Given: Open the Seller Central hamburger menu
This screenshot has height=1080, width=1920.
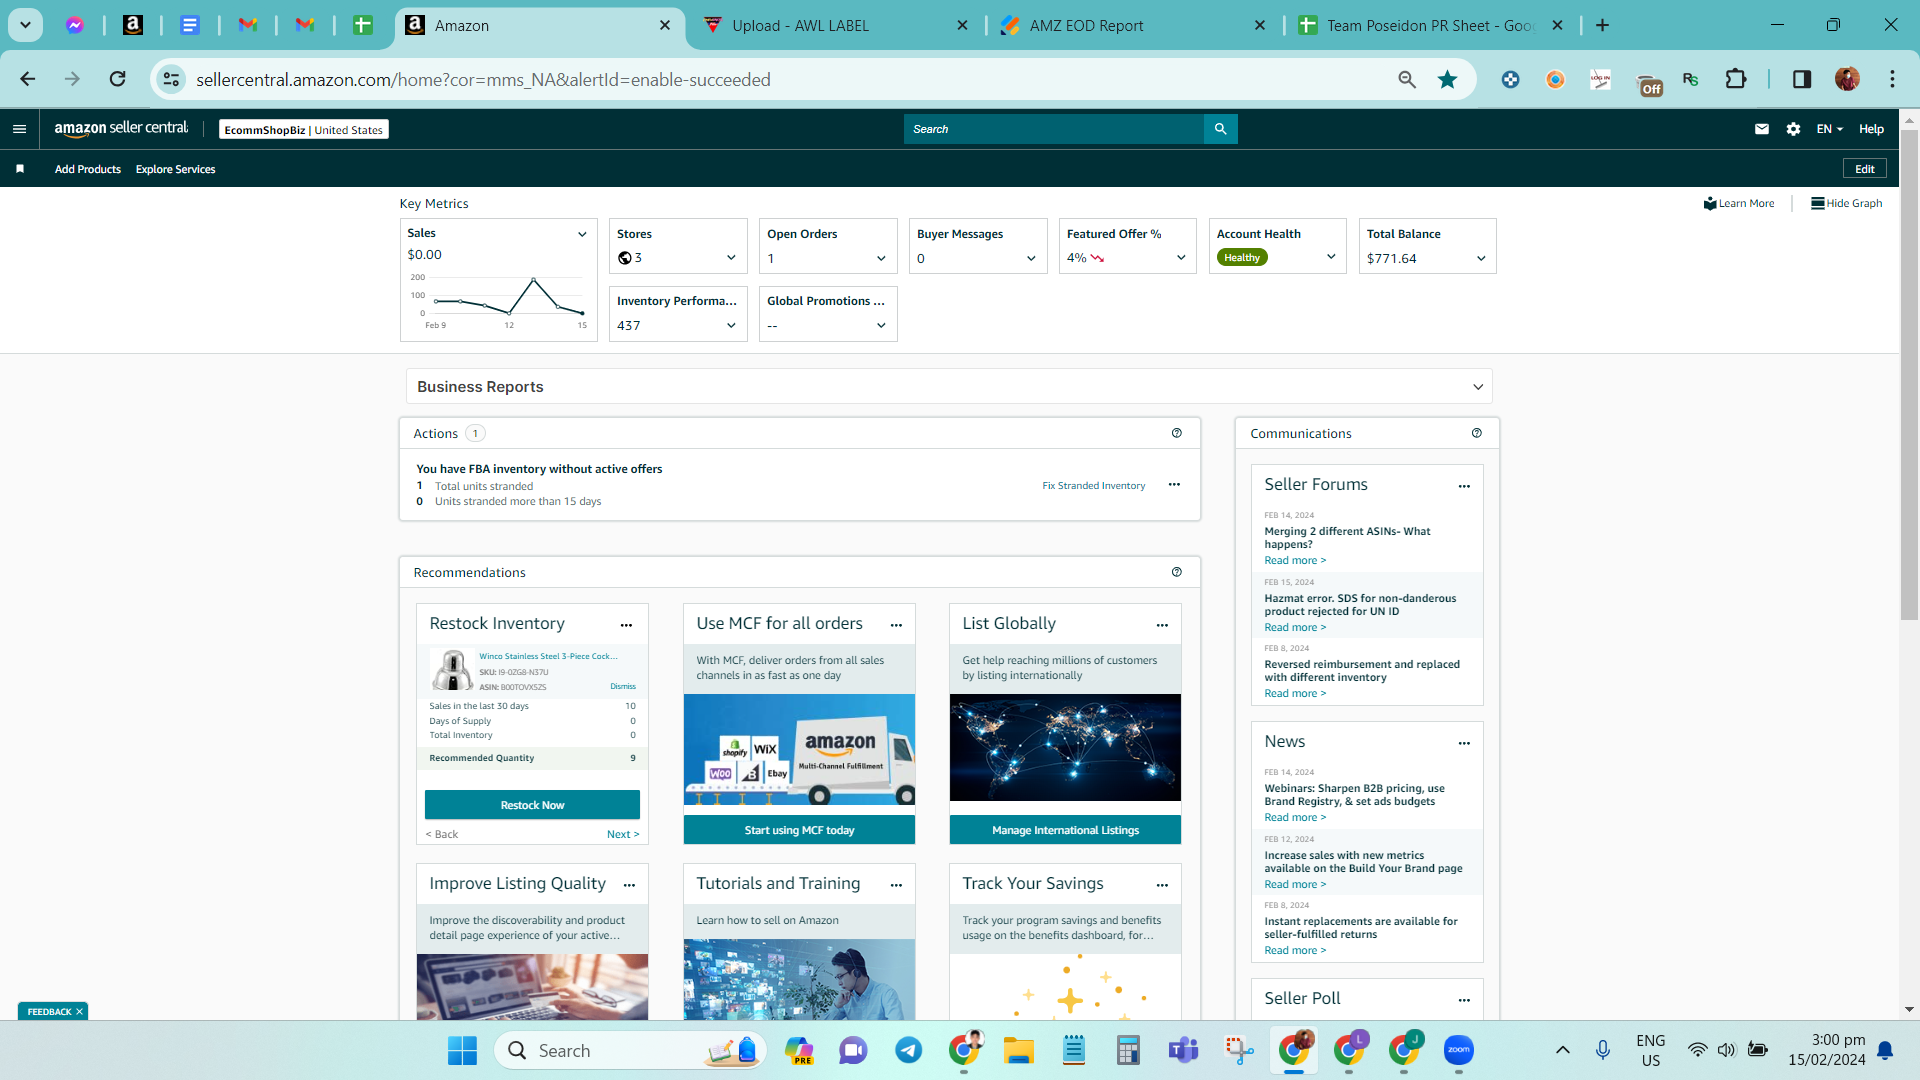Looking at the screenshot, I should 19,129.
